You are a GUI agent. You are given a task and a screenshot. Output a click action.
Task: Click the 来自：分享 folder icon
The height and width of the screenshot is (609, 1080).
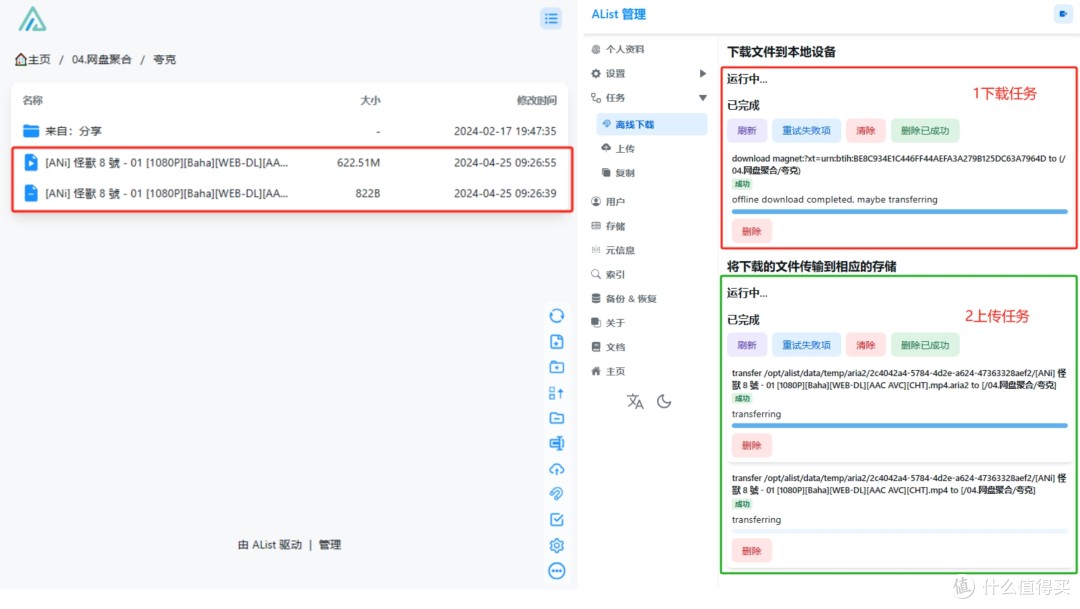[31, 131]
